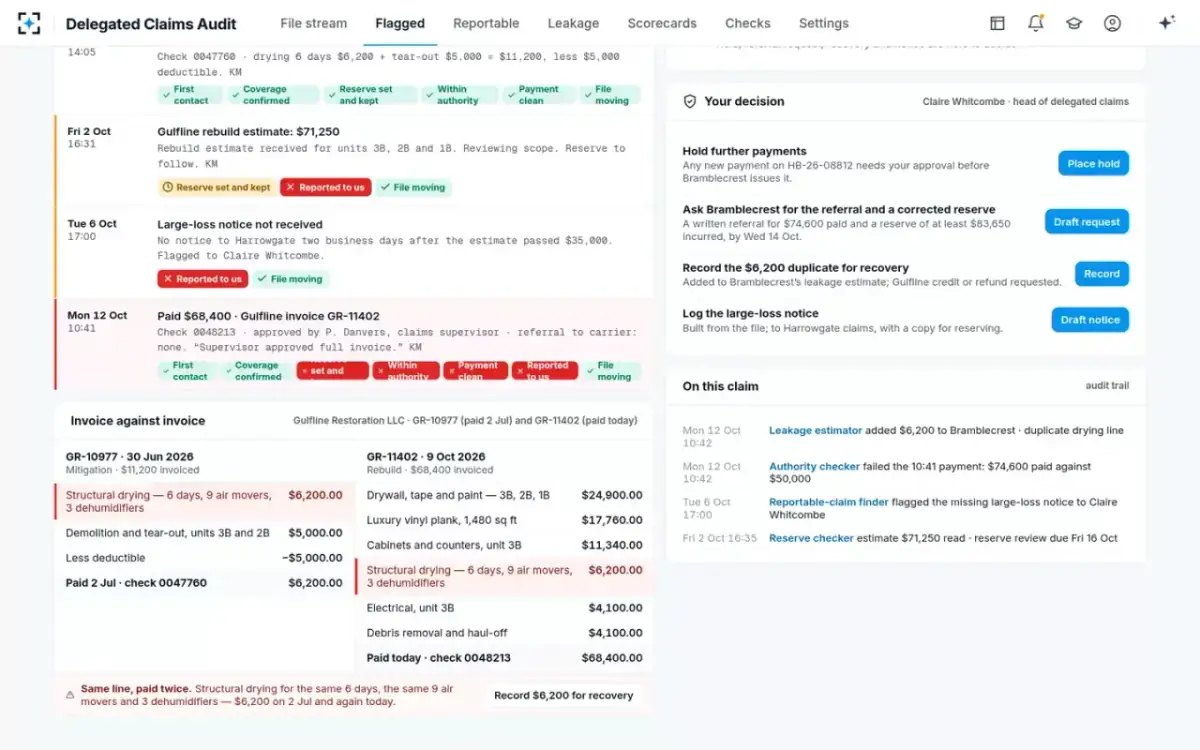
Task: Open the Authority checker link
Action: click(x=814, y=467)
